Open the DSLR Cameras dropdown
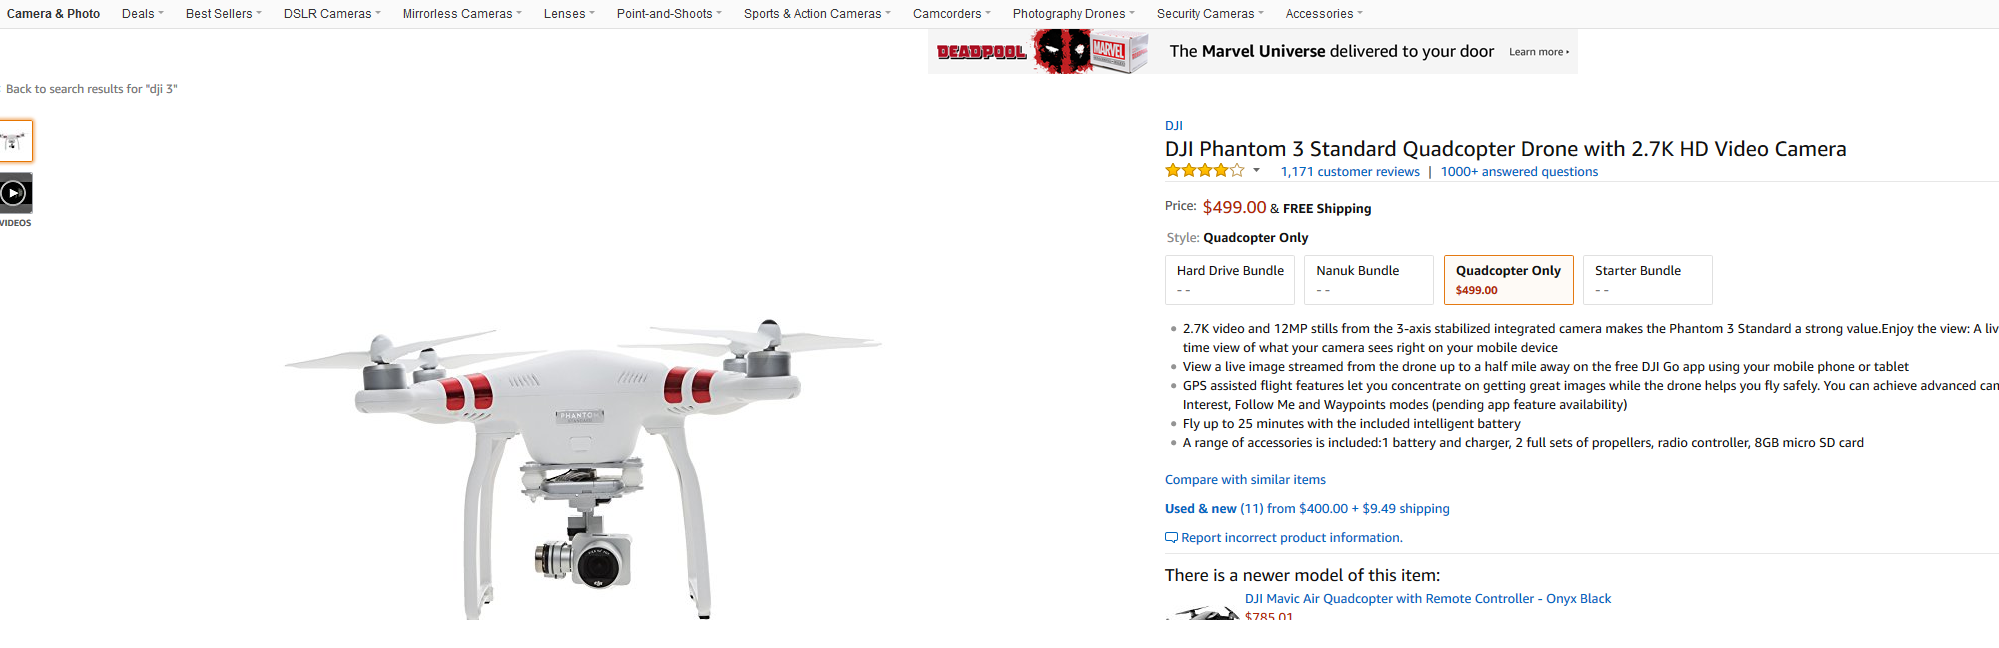The width and height of the screenshot is (1999, 648). [x=332, y=14]
